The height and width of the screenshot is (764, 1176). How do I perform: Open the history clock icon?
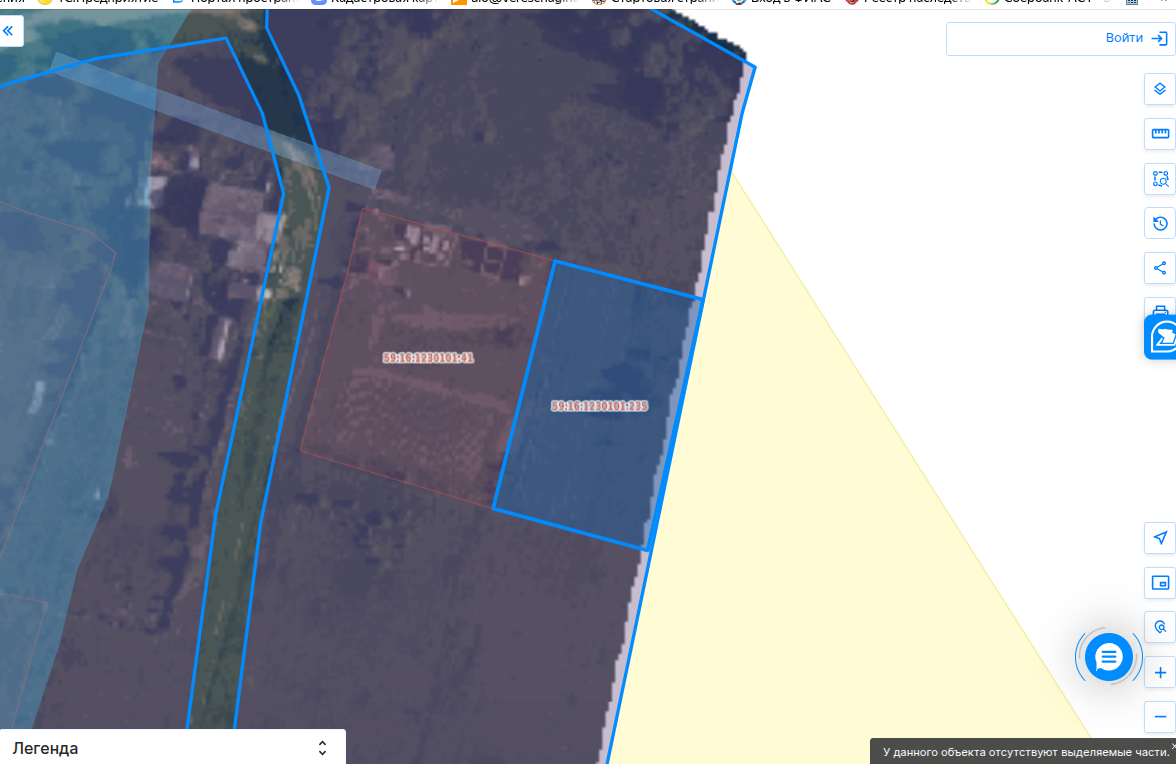click(x=1160, y=223)
